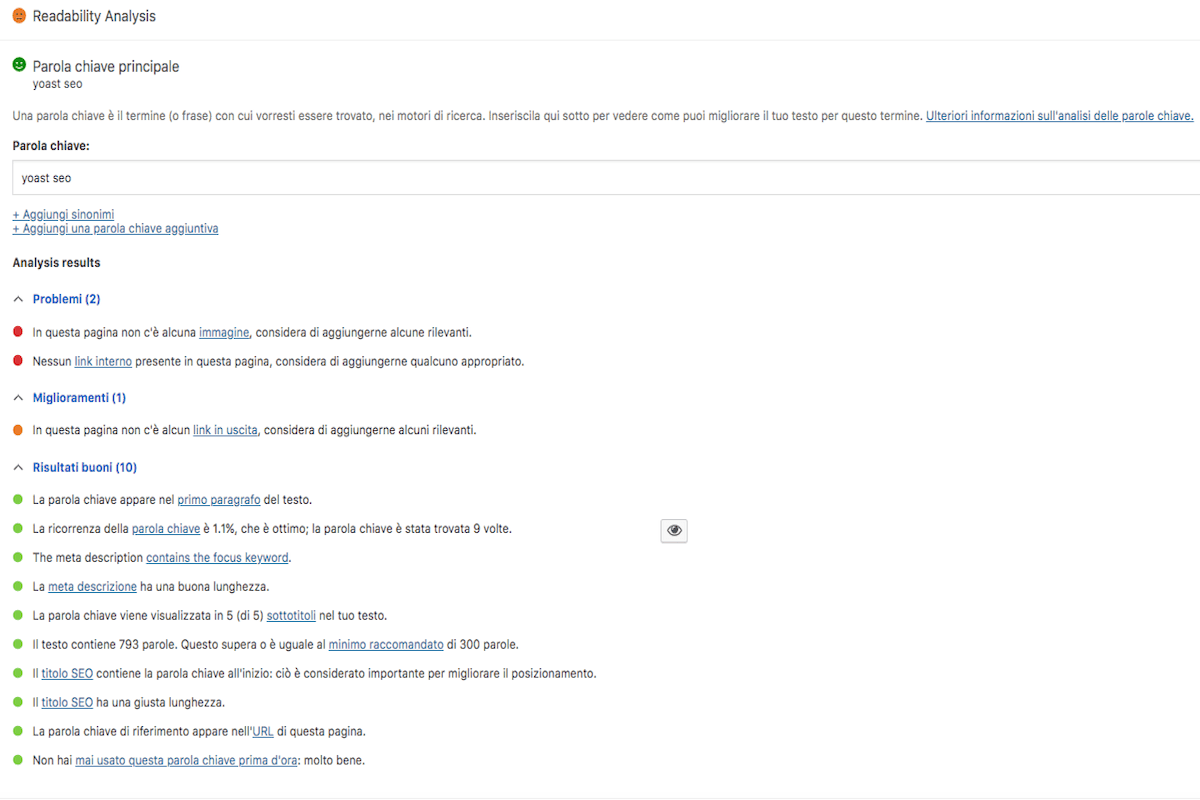Open the immagine link in problems
1200x800 pixels.
tap(224, 332)
